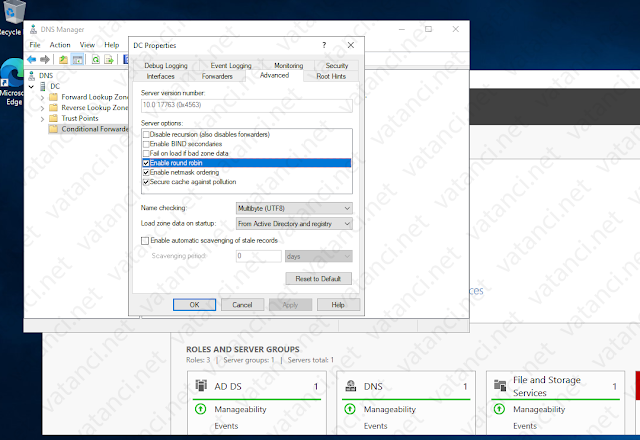Viewport: 640px width, 440px height.
Task: Click the OK button in DC Properties
Action: (194, 304)
